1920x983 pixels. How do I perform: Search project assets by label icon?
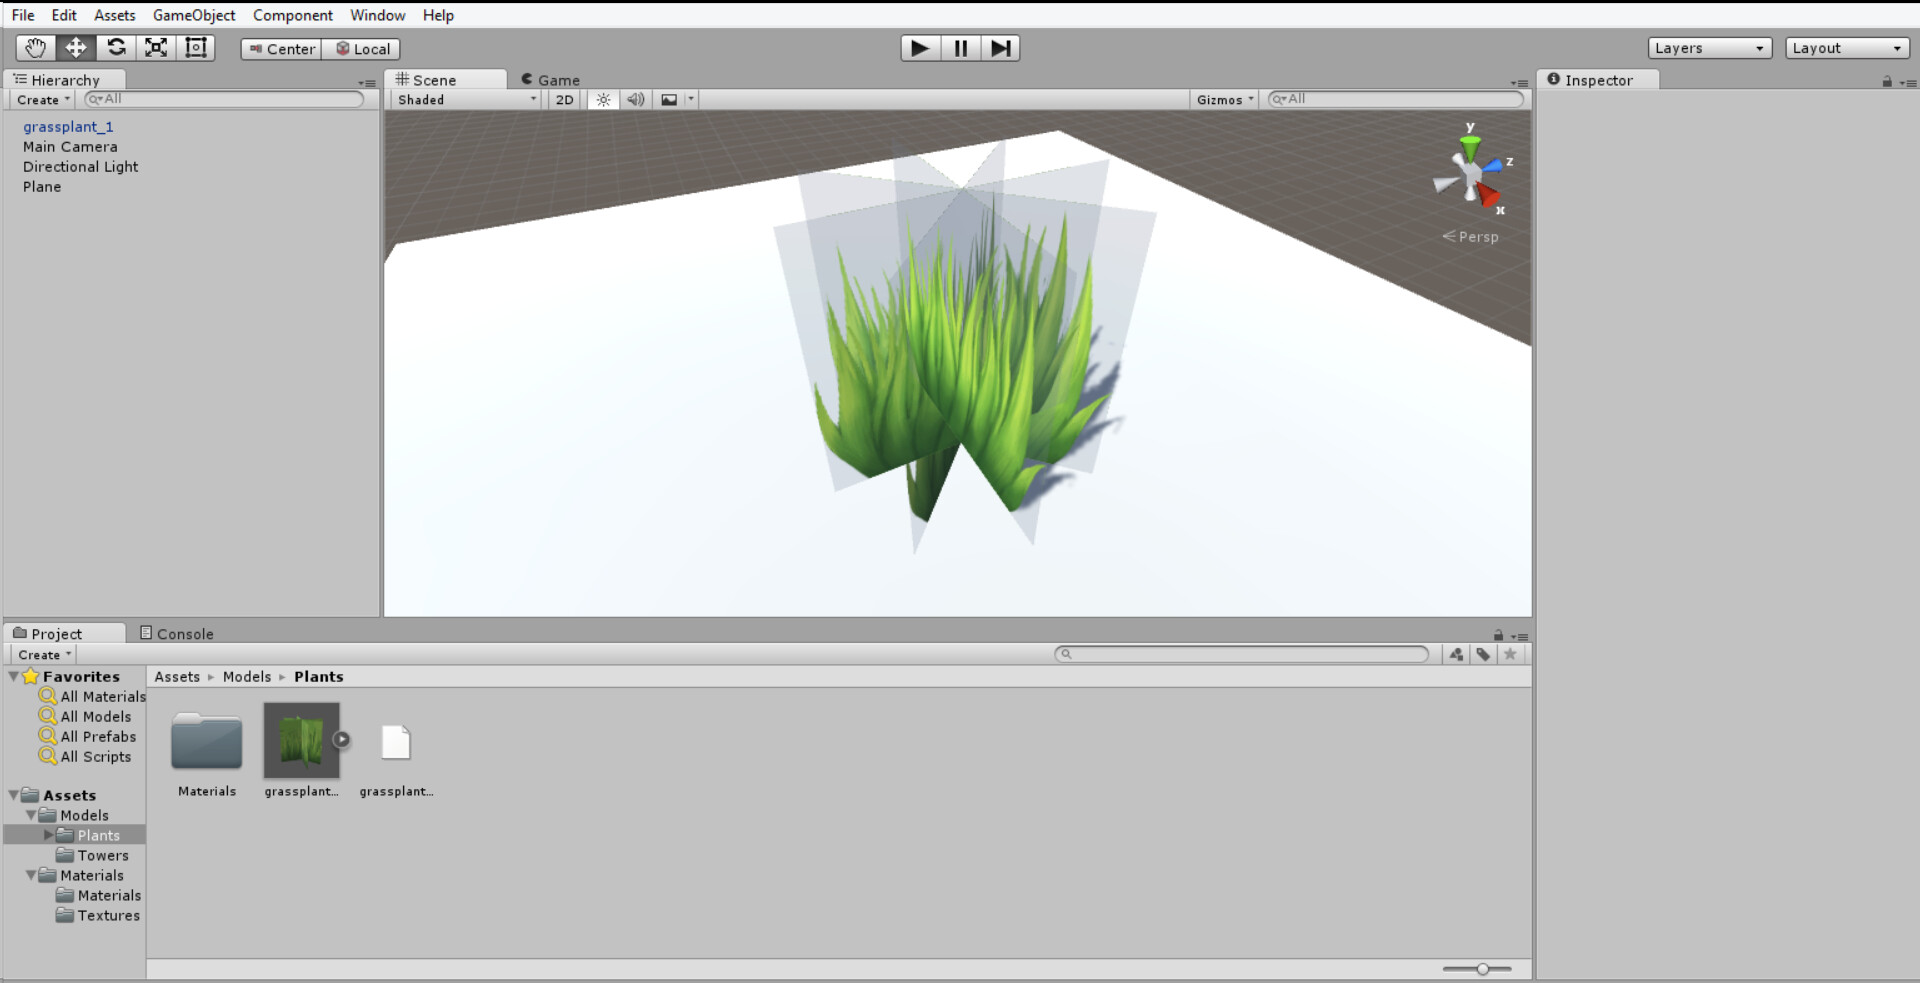[x=1483, y=654]
